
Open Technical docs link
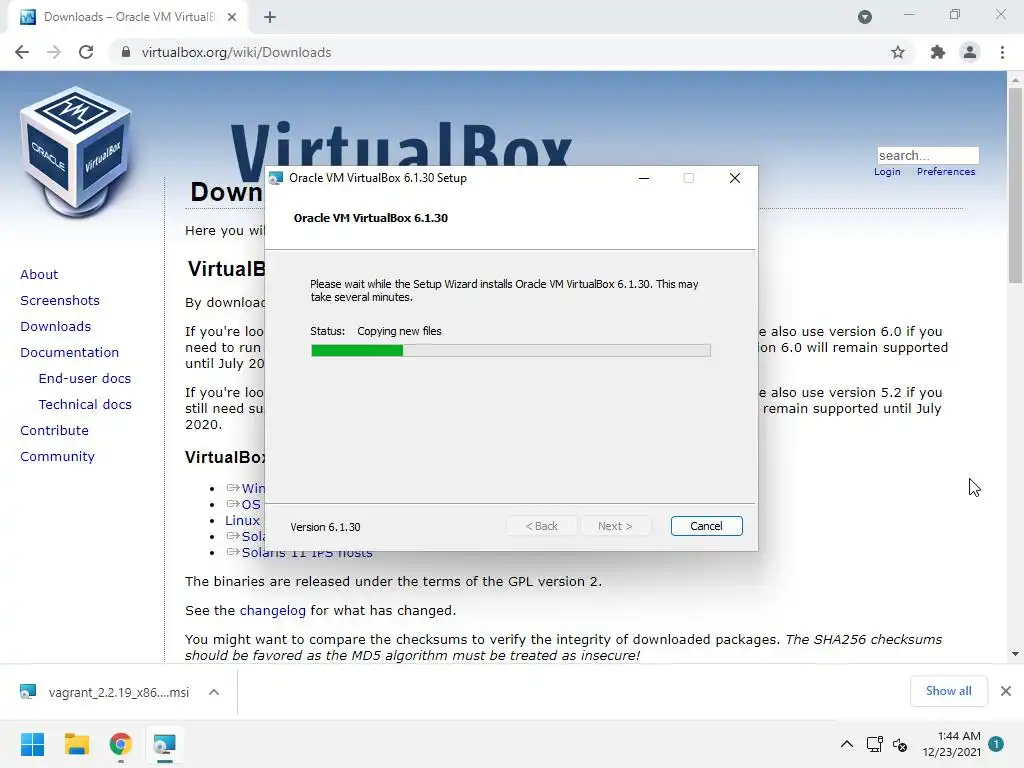click(85, 405)
